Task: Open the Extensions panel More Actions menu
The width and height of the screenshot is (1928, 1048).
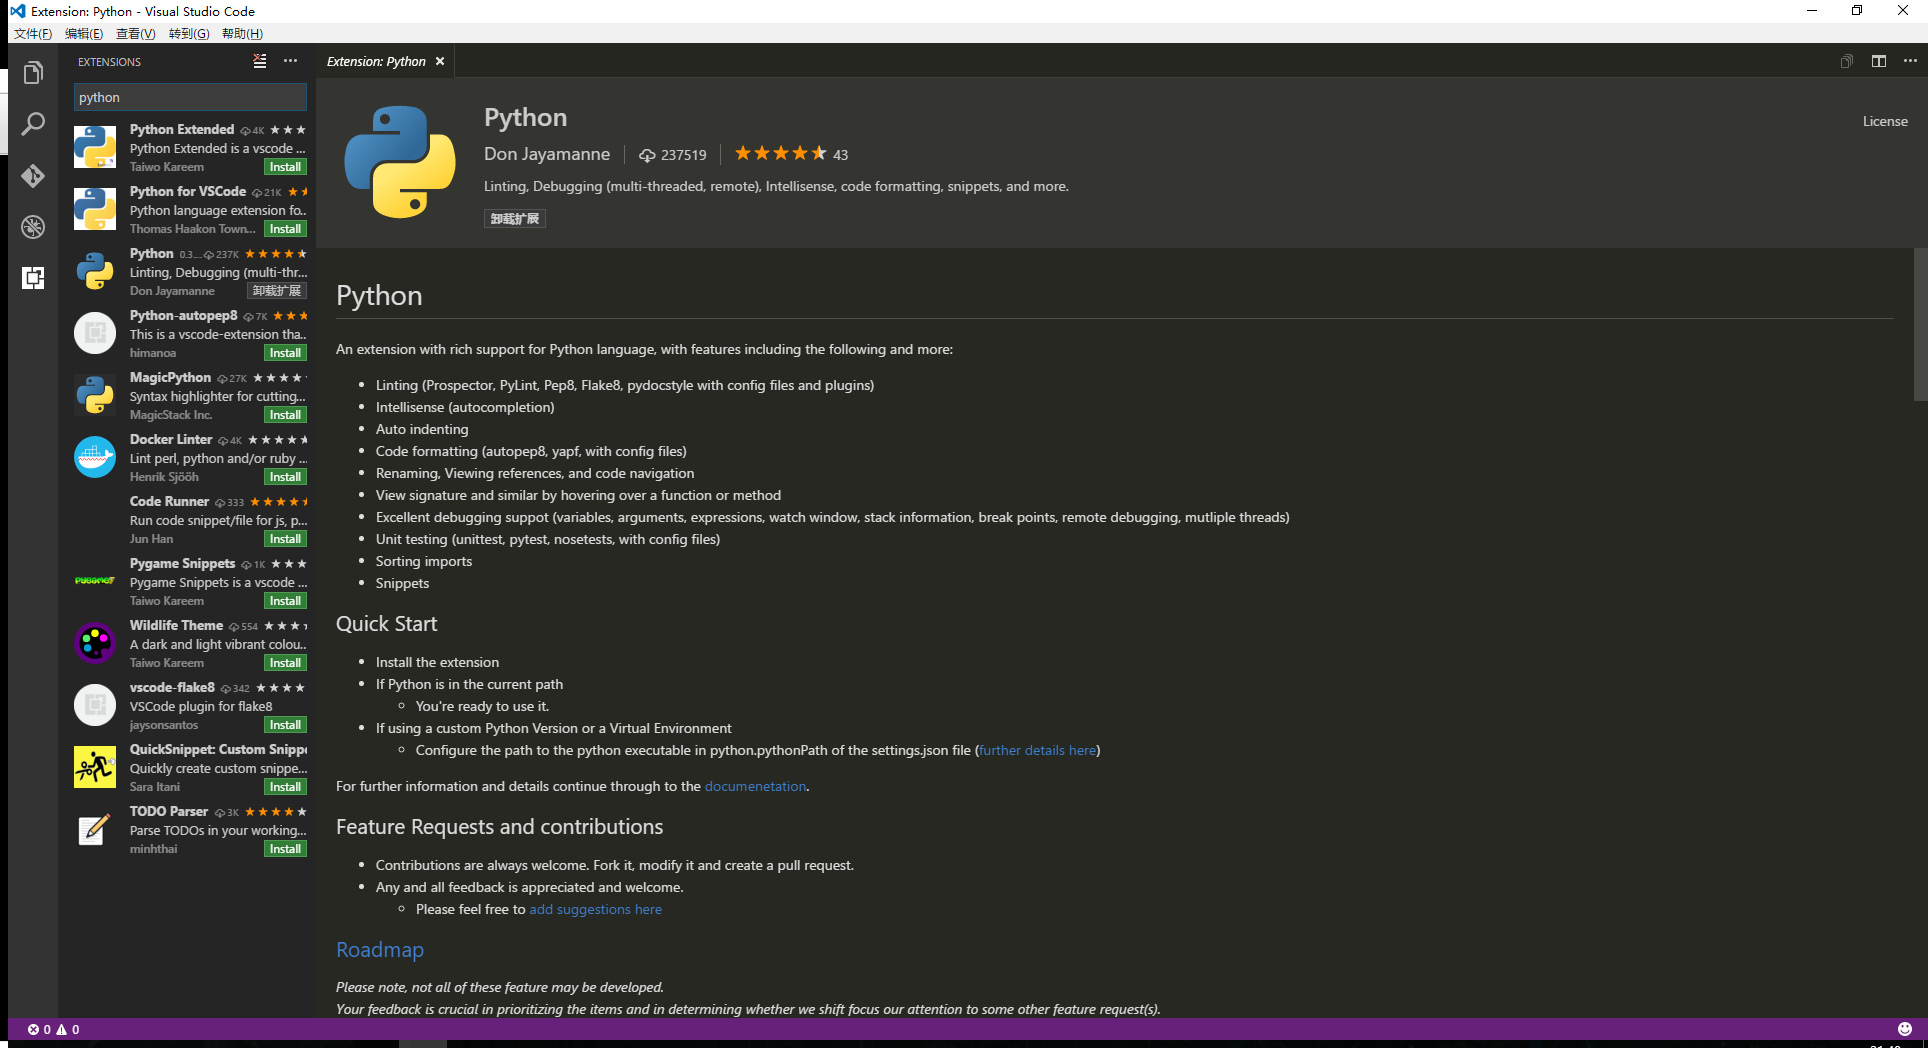Action: pyautogui.click(x=290, y=61)
